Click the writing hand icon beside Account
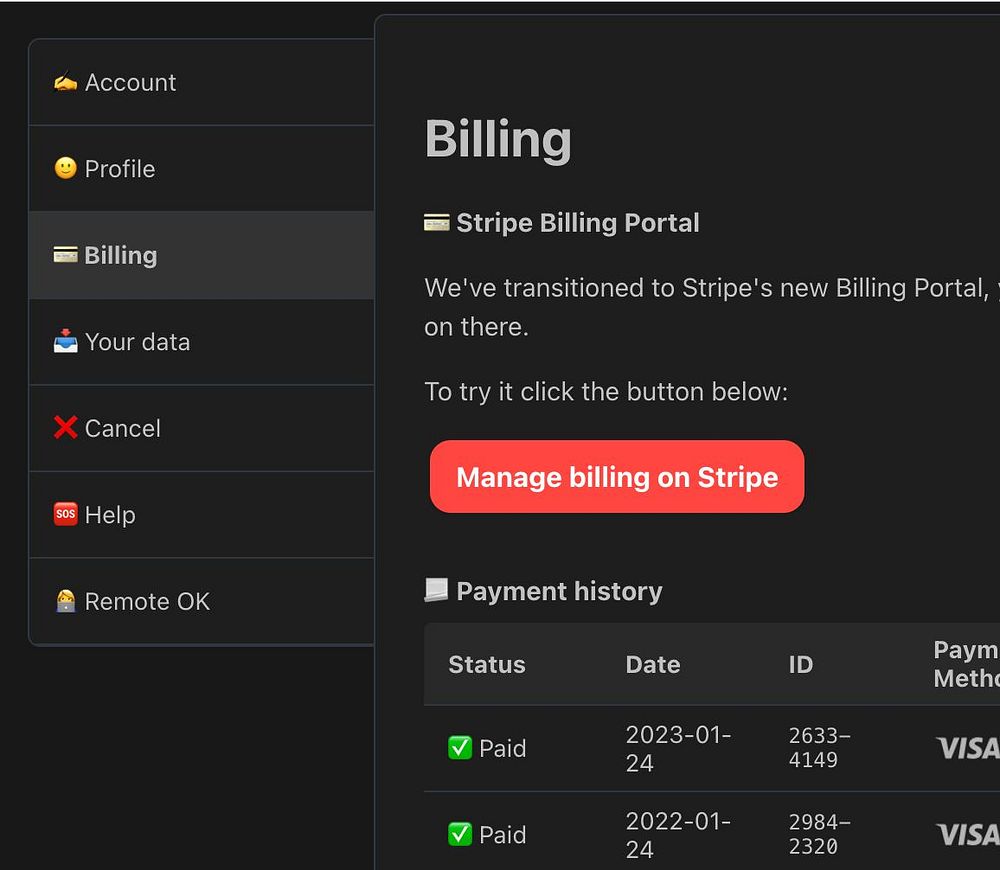Image resolution: width=1000 pixels, height=870 pixels. (x=65, y=82)
